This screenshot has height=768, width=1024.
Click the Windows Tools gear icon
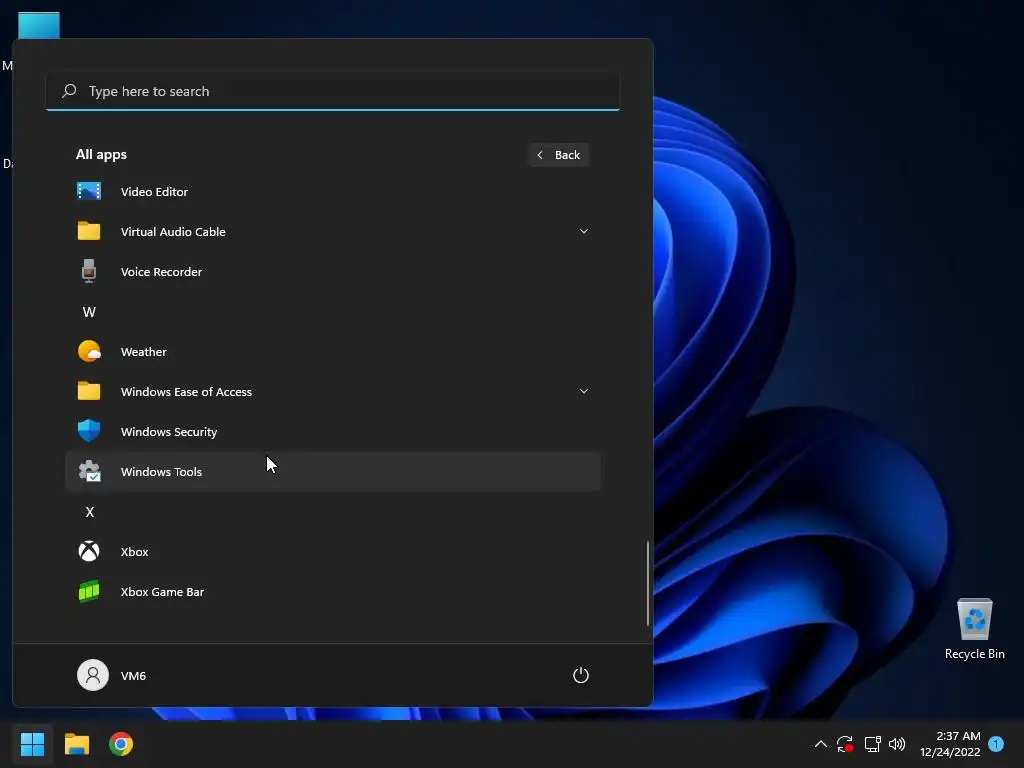tap(89, 471)
